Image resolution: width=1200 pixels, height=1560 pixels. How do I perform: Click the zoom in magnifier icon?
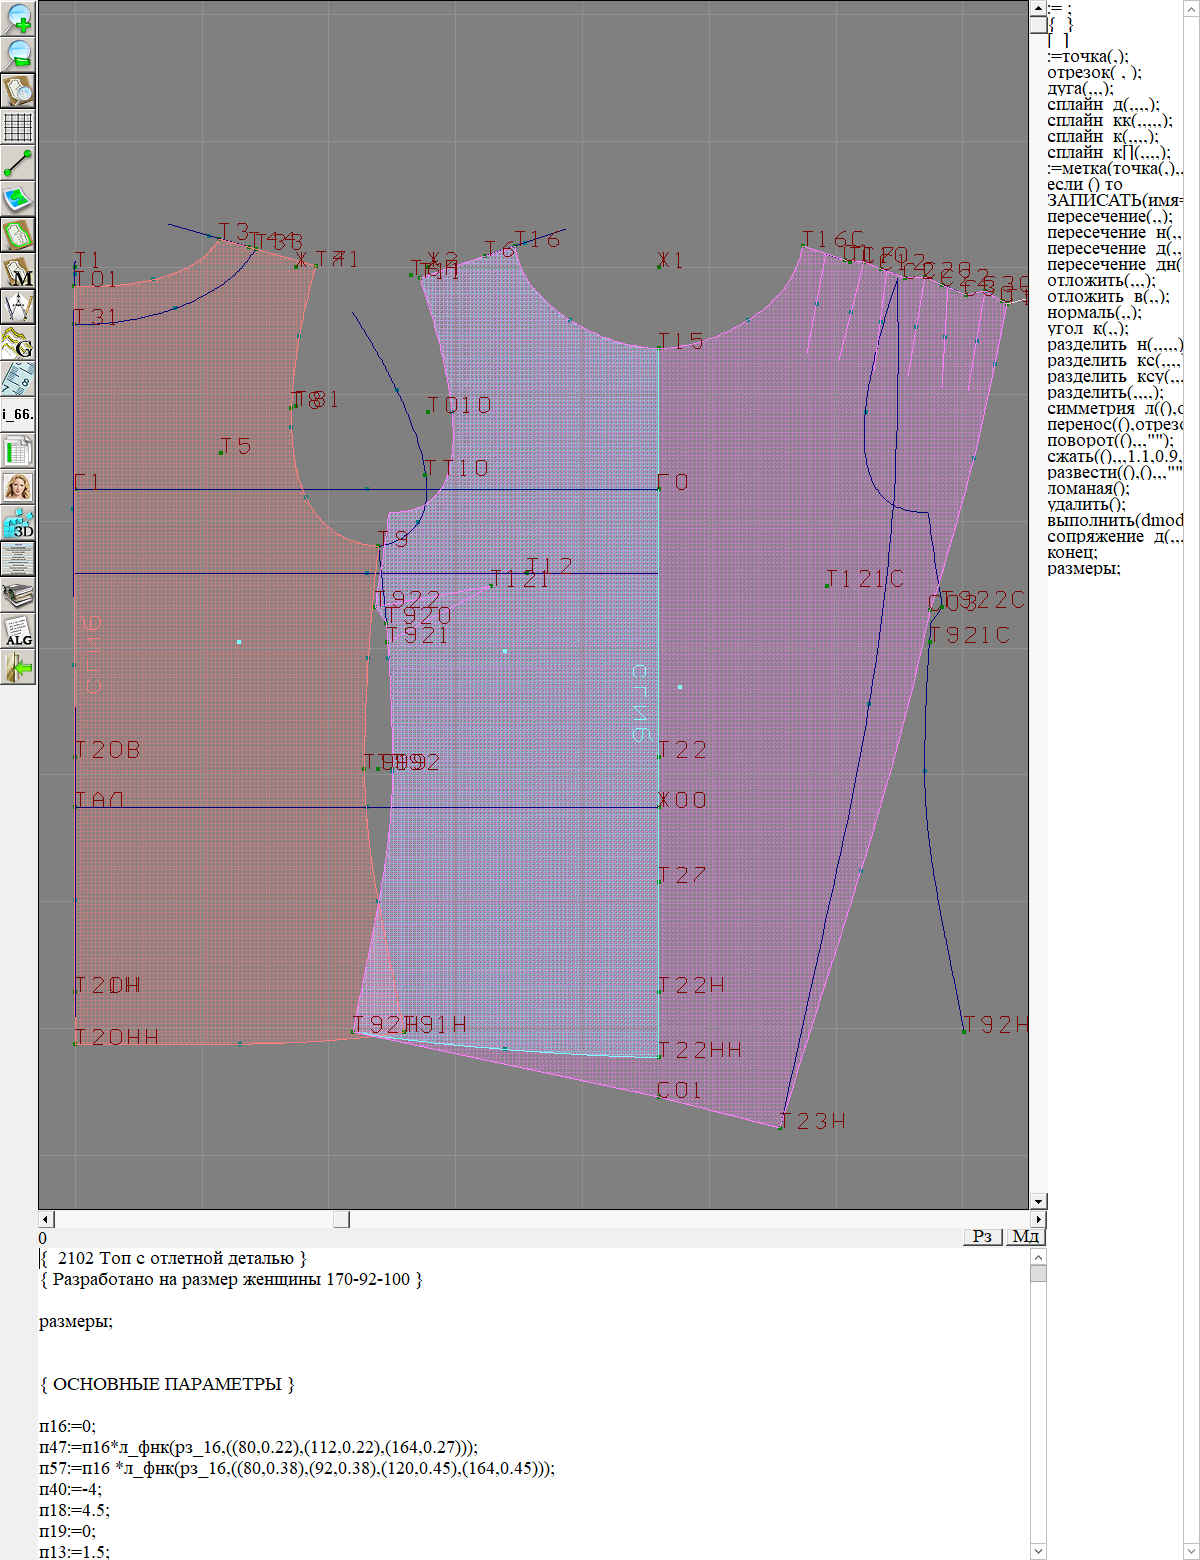18,18
